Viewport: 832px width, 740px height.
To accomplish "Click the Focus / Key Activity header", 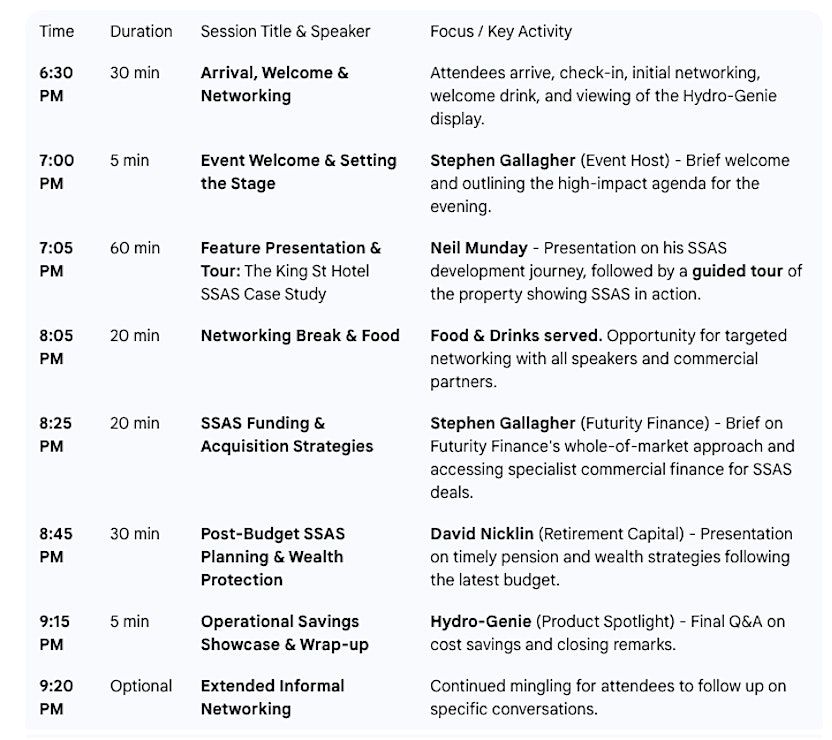I will (500, 31).
